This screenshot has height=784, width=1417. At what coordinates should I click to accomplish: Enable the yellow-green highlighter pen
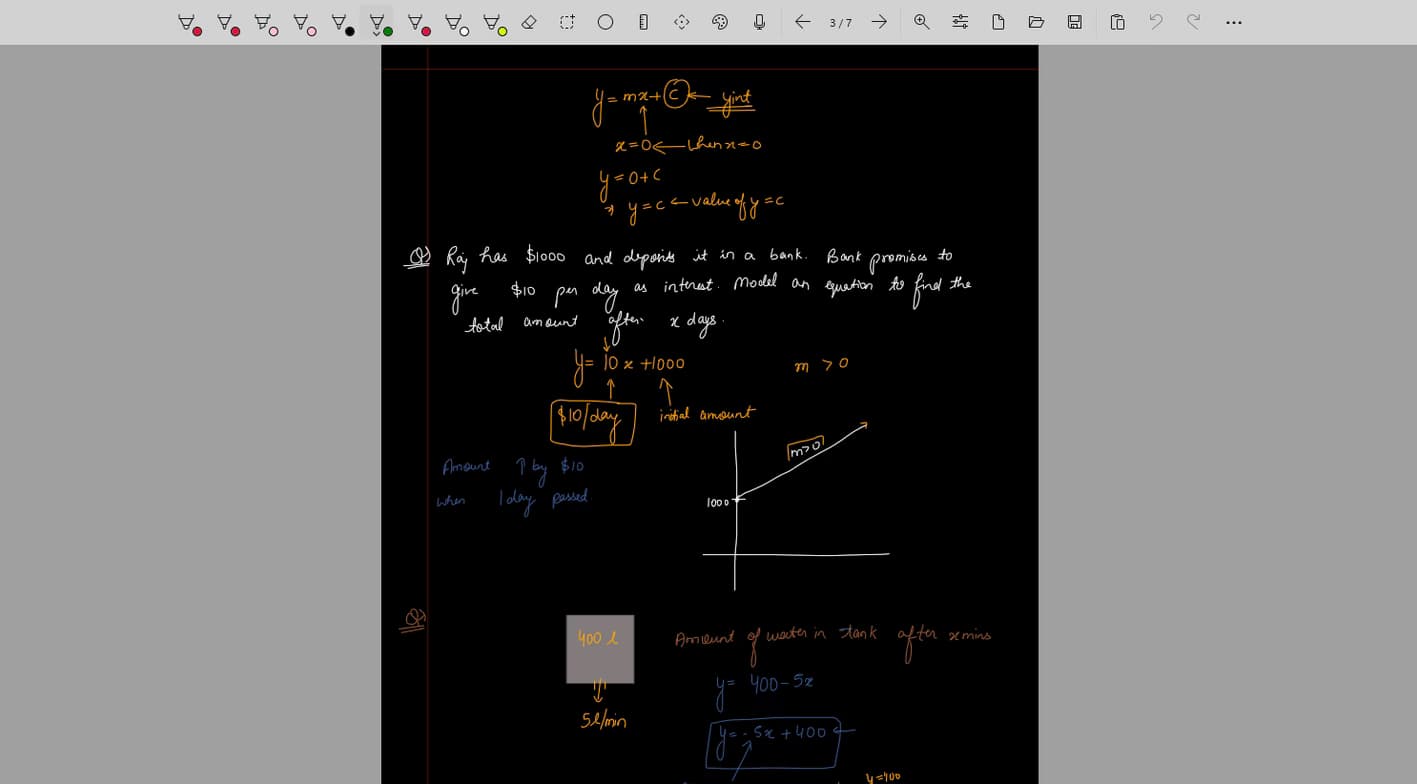(491, 21)
